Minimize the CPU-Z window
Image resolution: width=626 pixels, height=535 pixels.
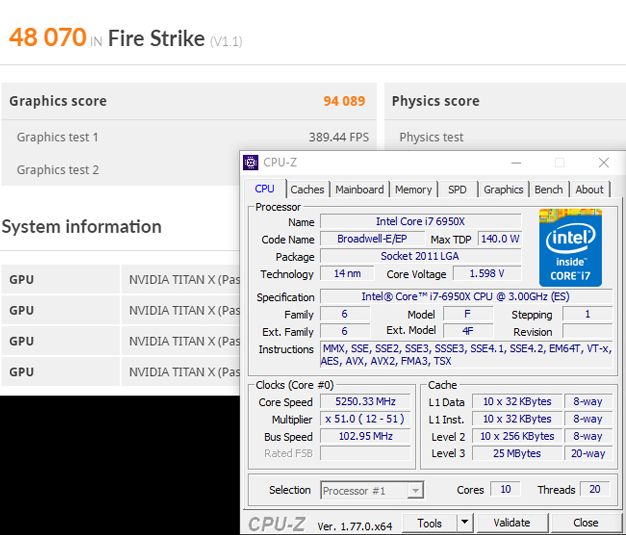[x=515, y=162]
